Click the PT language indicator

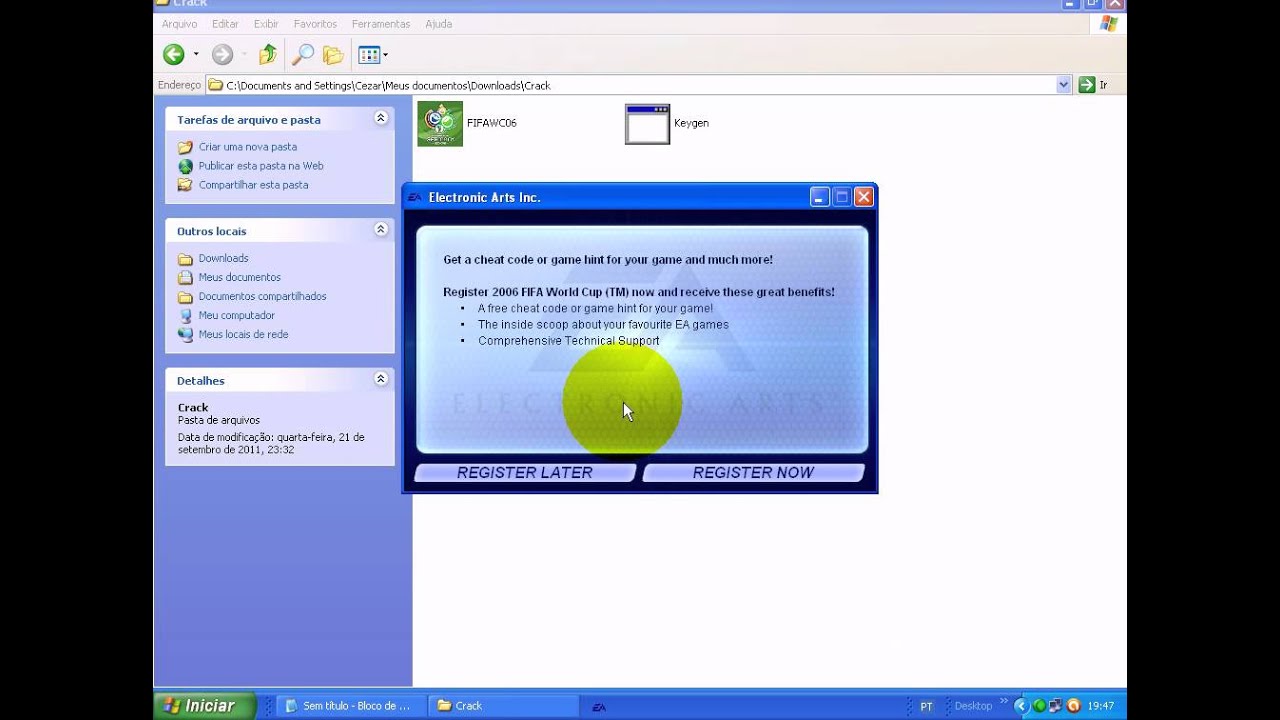pos(926,706)
